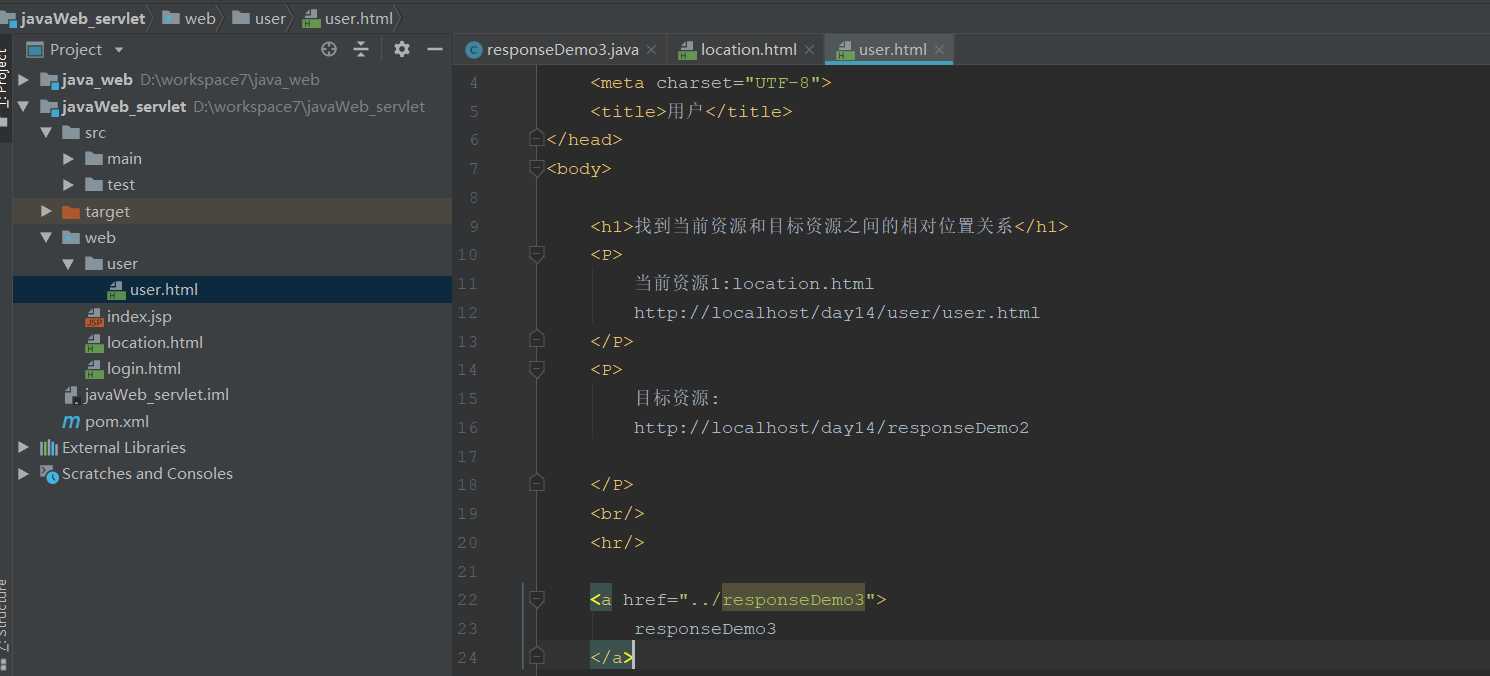Open location.html in project tree
This screenshot has width=1490, height=676.
click(x=155, y=342)
